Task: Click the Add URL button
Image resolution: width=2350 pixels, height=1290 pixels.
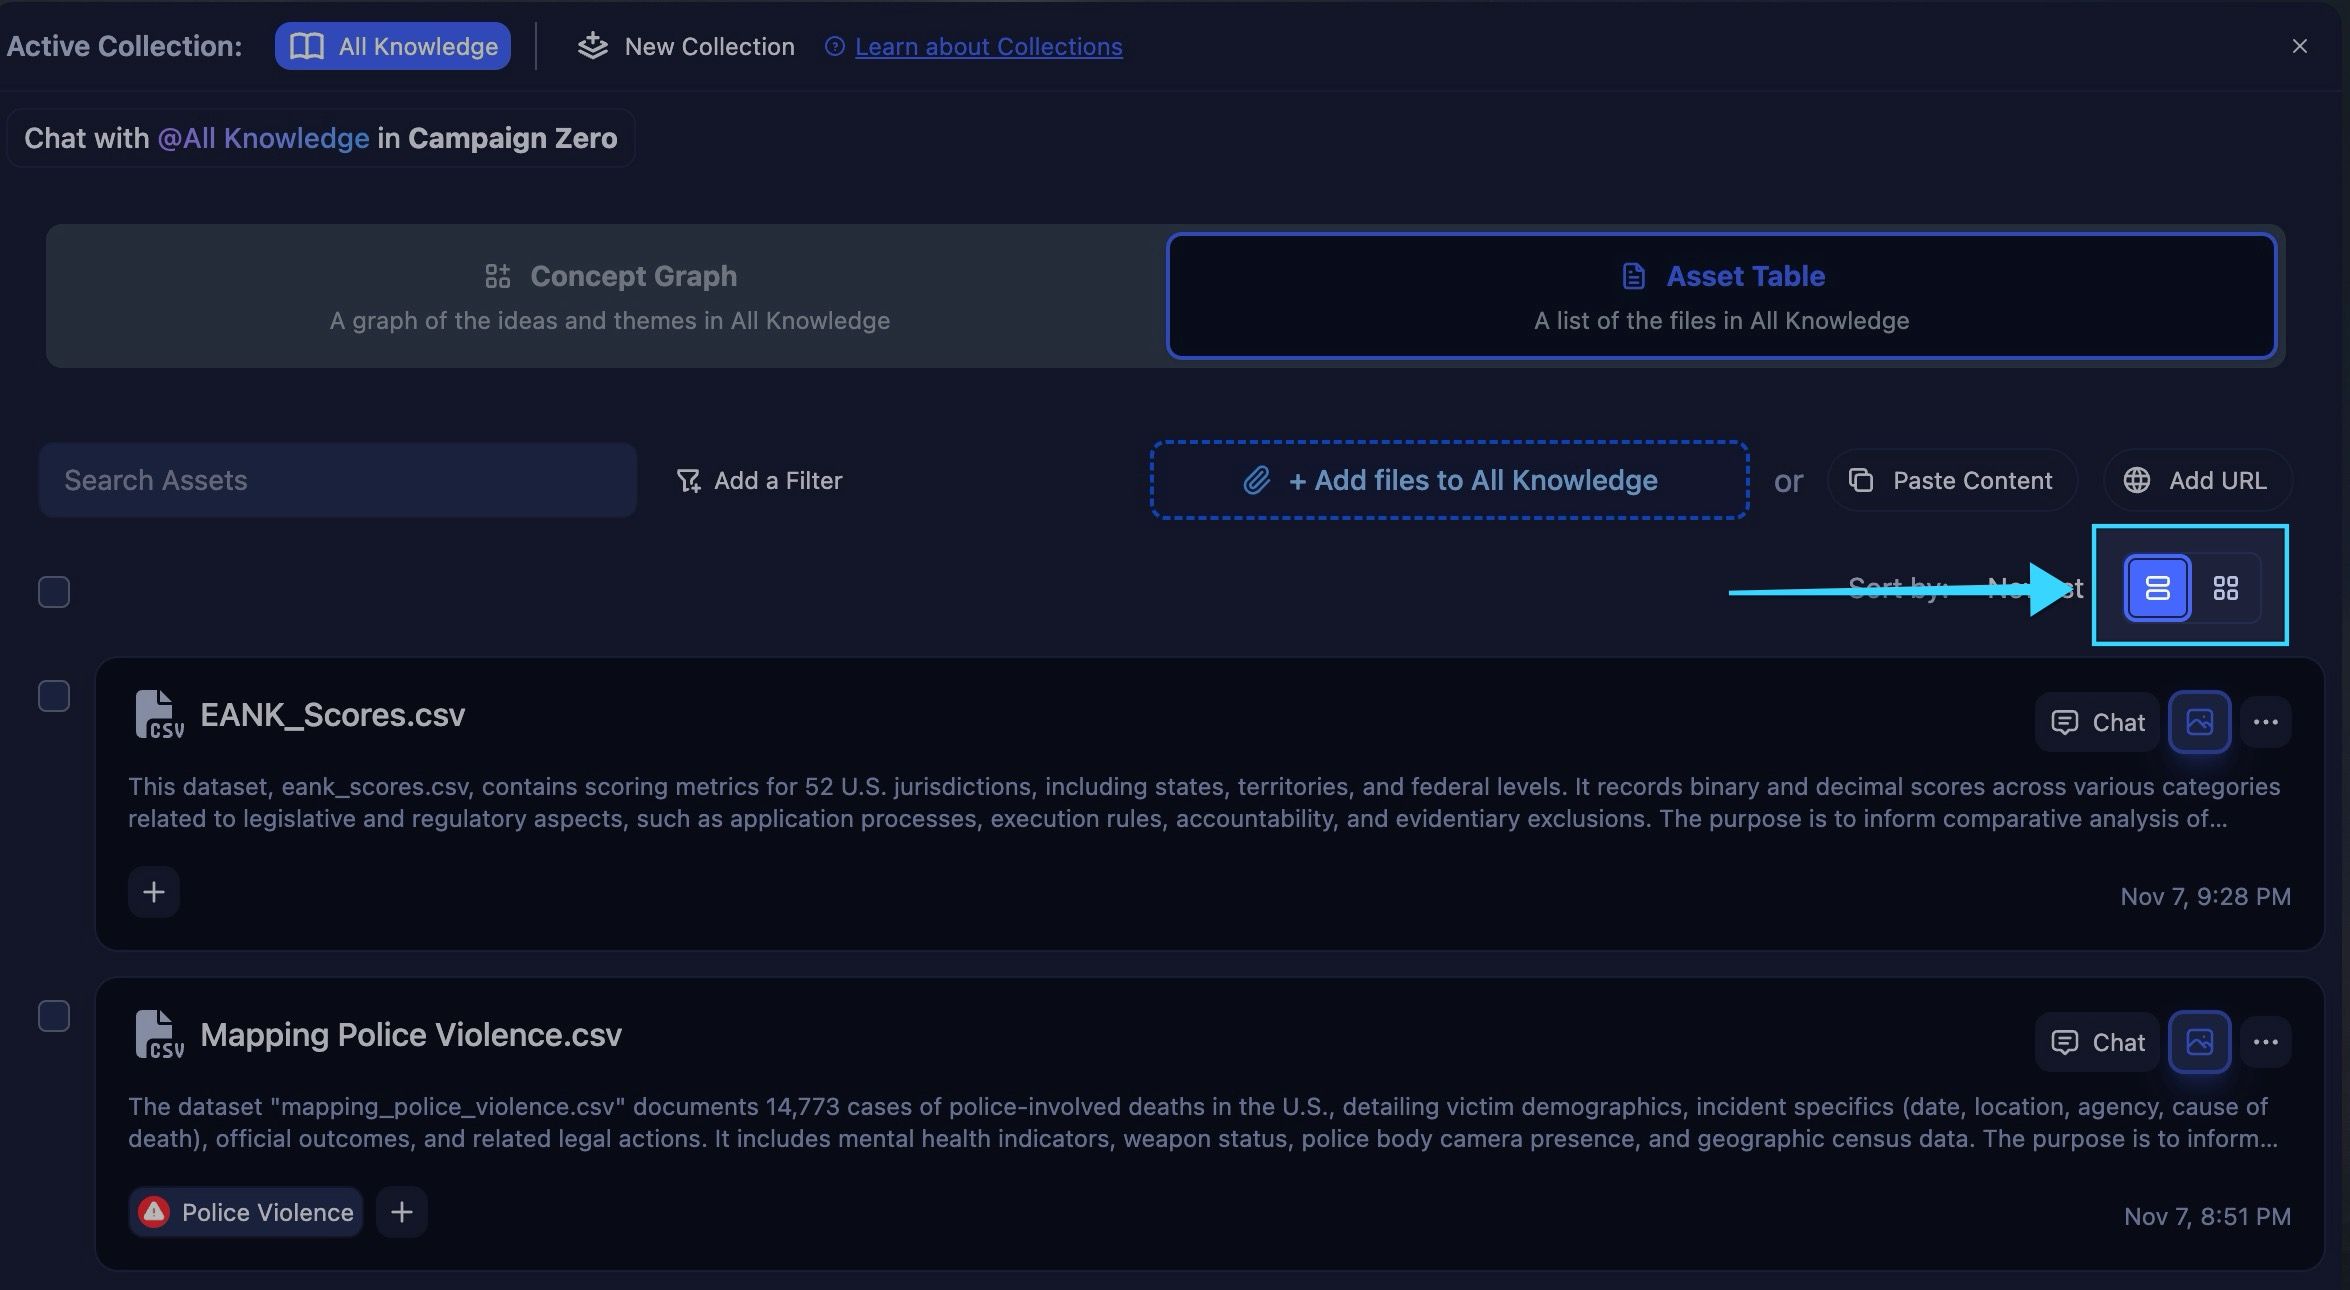Action: [2197, 480]
